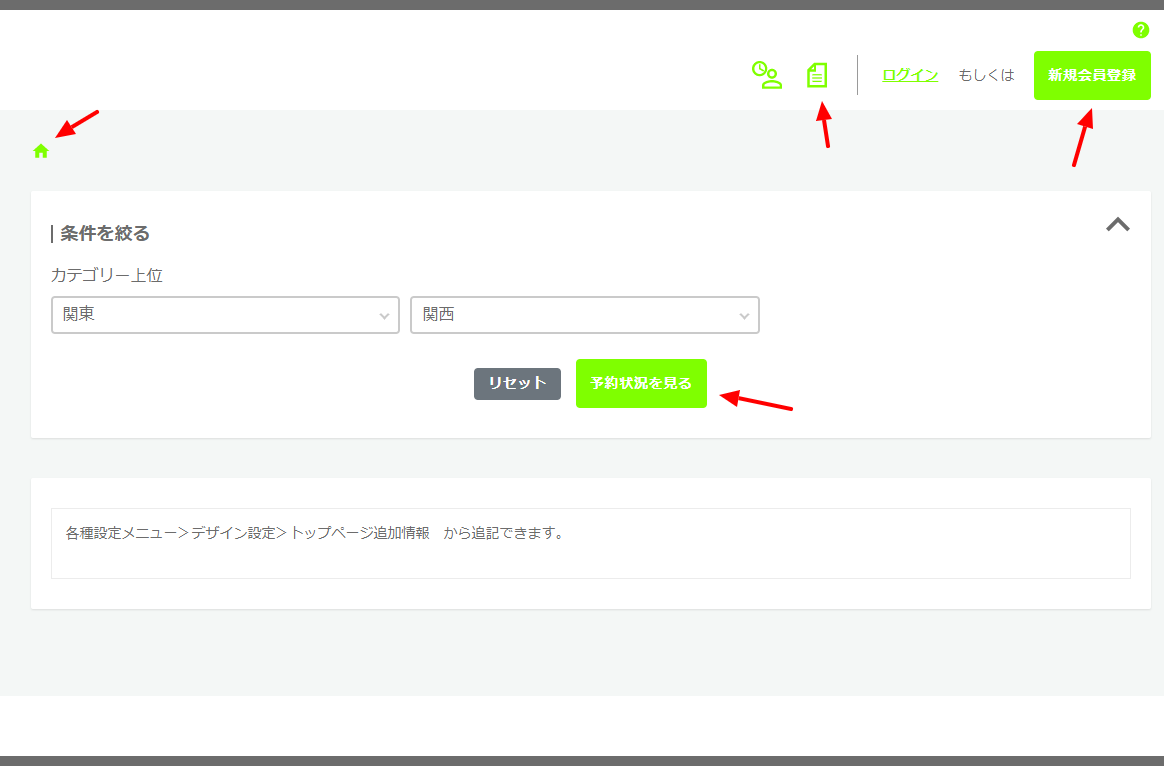Open the clock and person reservation icon
This screenshot has height=766, width=1164.
766,75
